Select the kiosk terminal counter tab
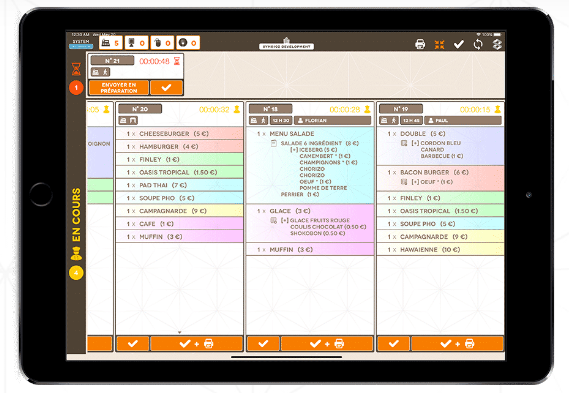This screenshot has width=569, height=393. 136,43
